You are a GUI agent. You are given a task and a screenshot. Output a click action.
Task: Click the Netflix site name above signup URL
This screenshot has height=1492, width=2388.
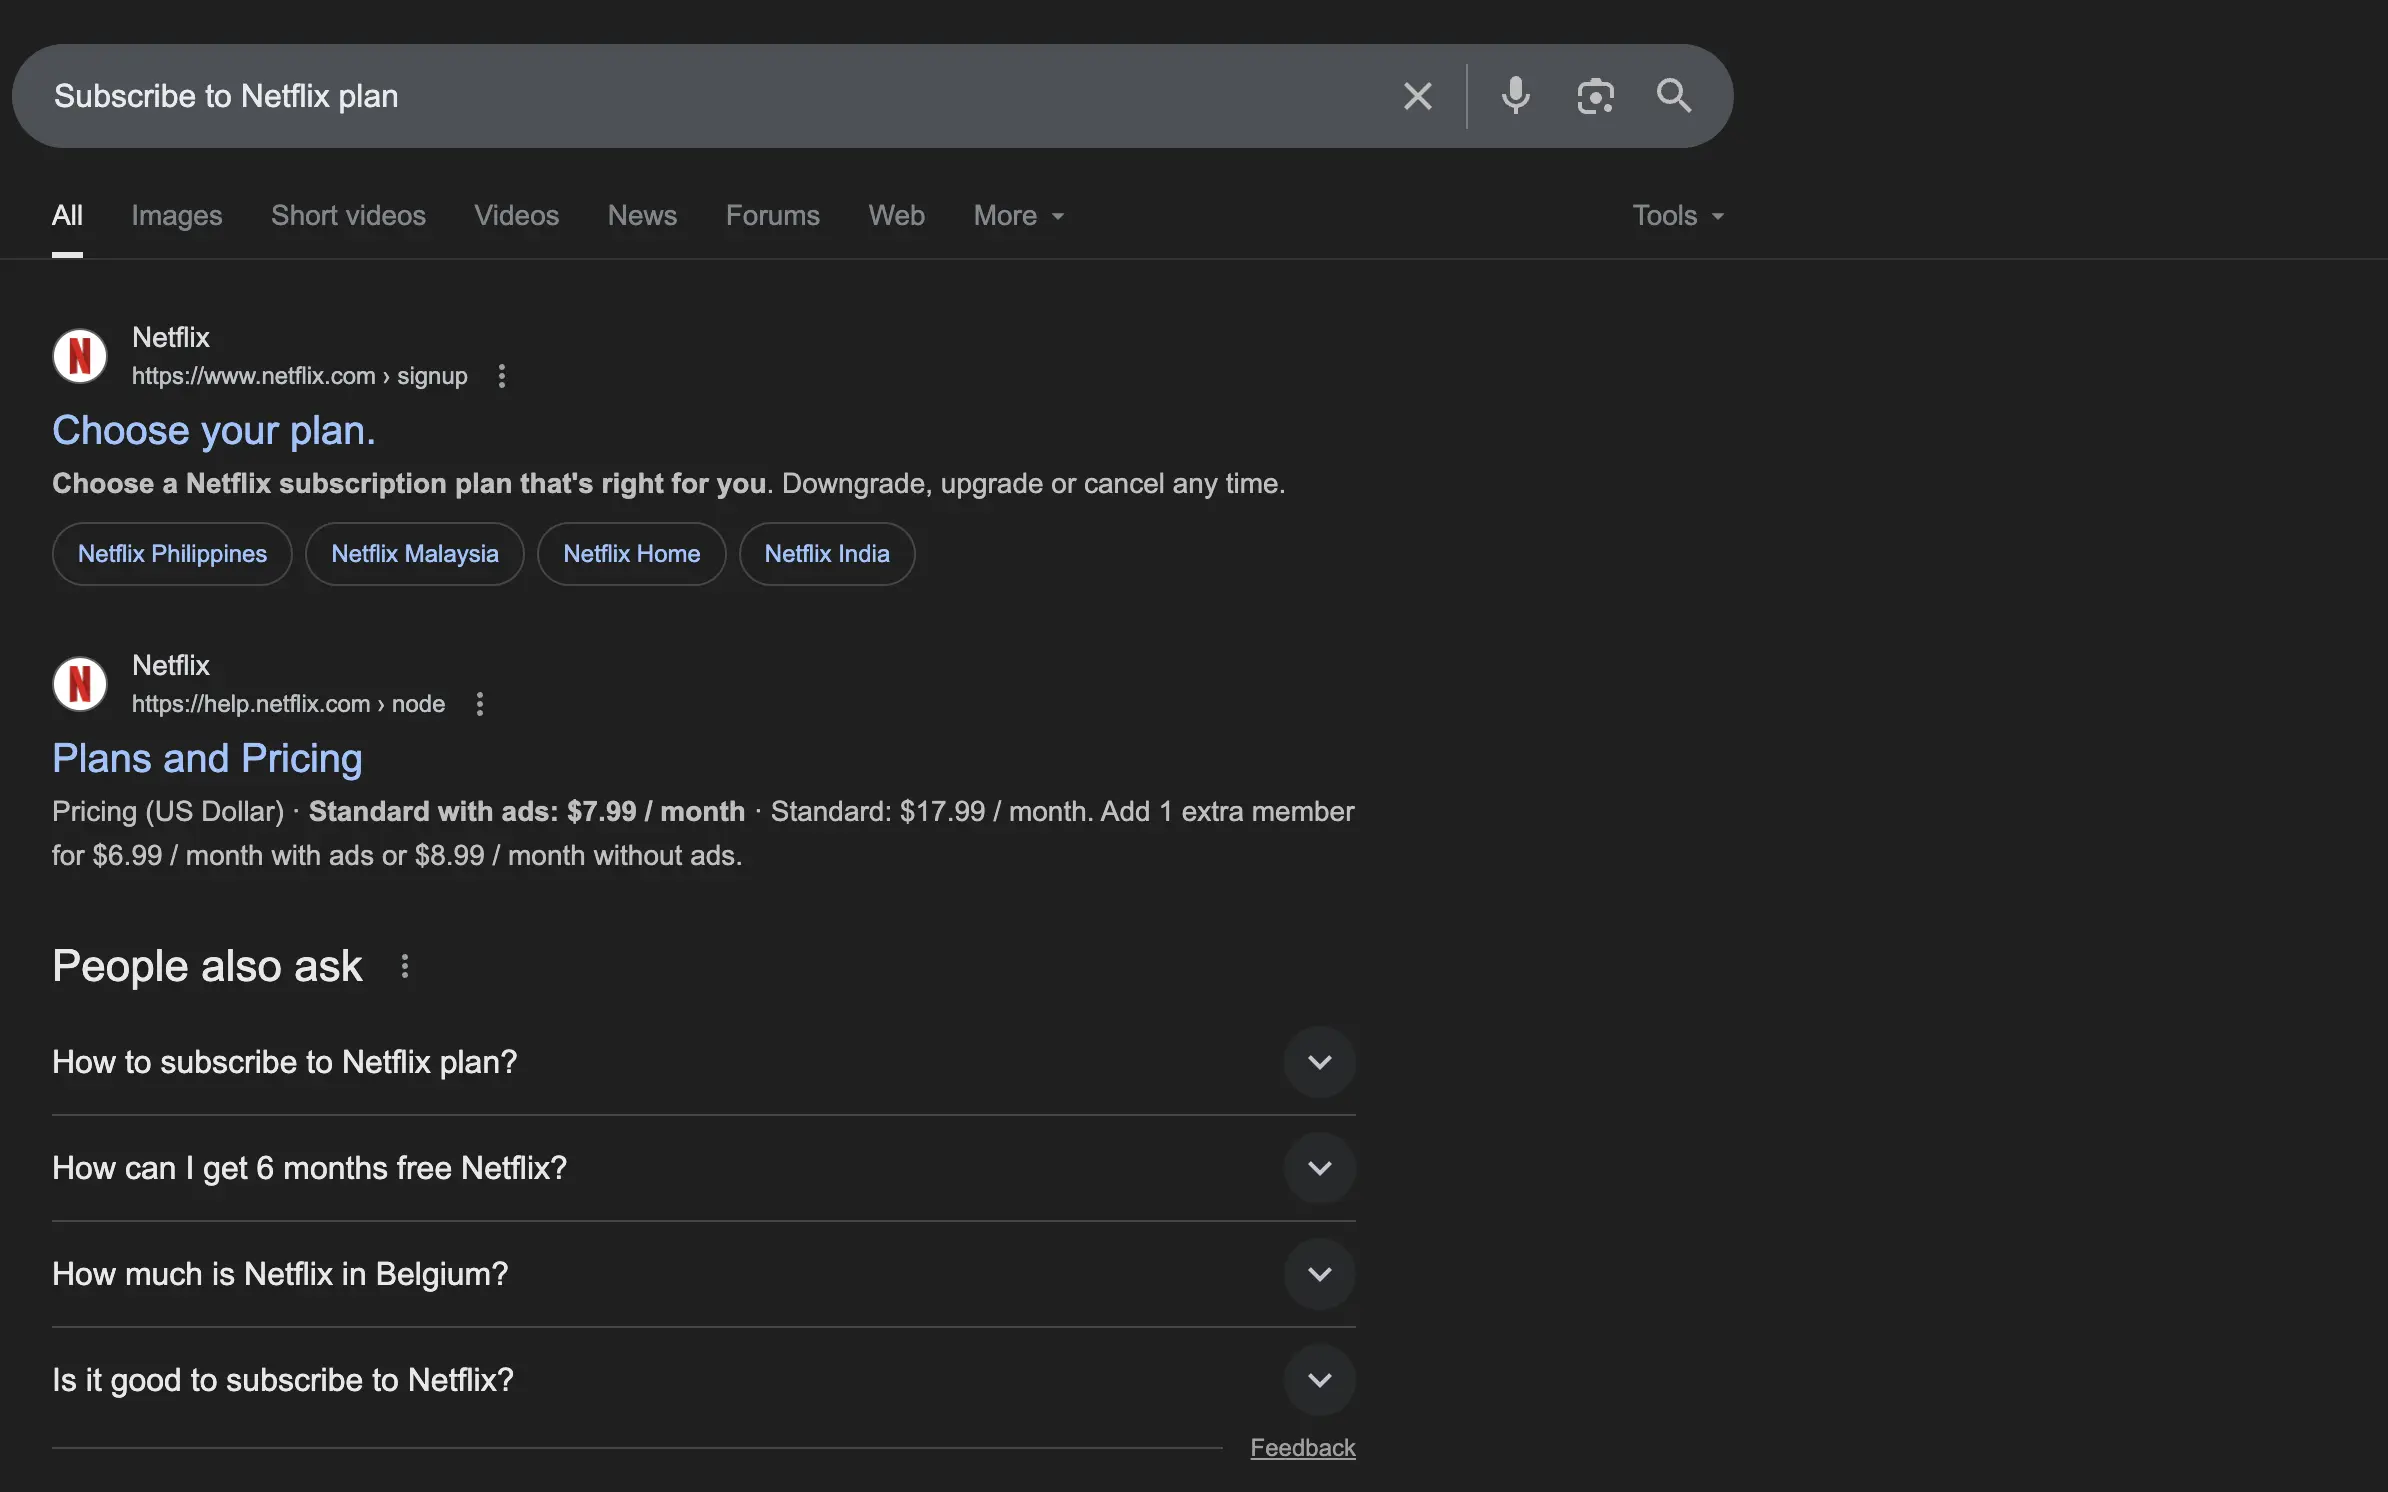(171, 338)
